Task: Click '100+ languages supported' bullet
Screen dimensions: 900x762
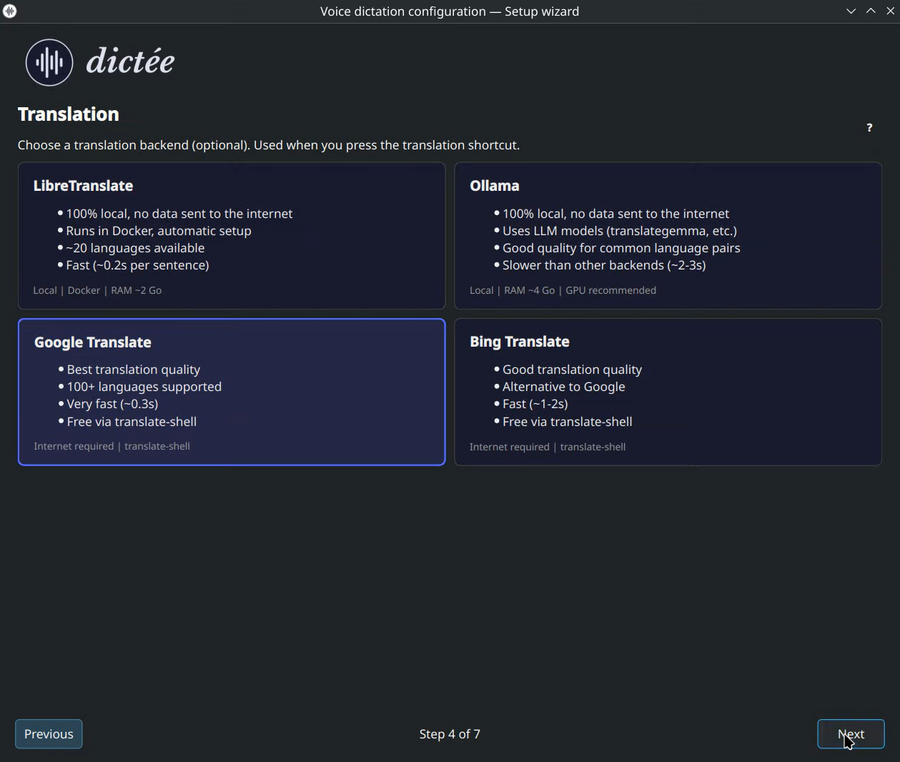Action: click(144, 387)
